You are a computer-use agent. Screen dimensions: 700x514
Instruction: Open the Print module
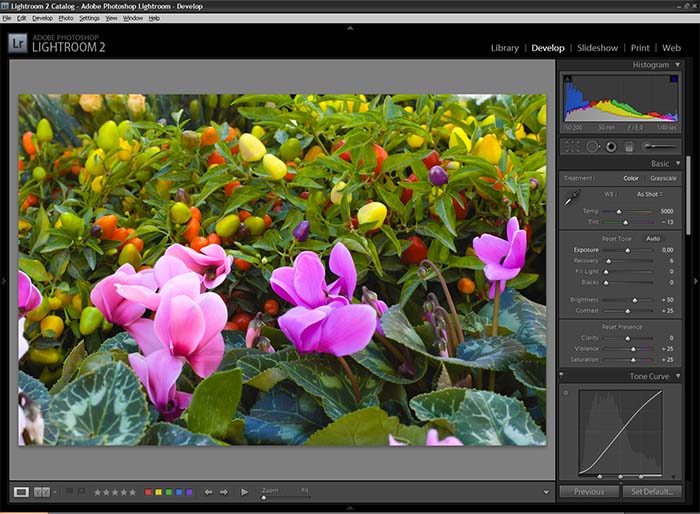[x=640, y=48]
